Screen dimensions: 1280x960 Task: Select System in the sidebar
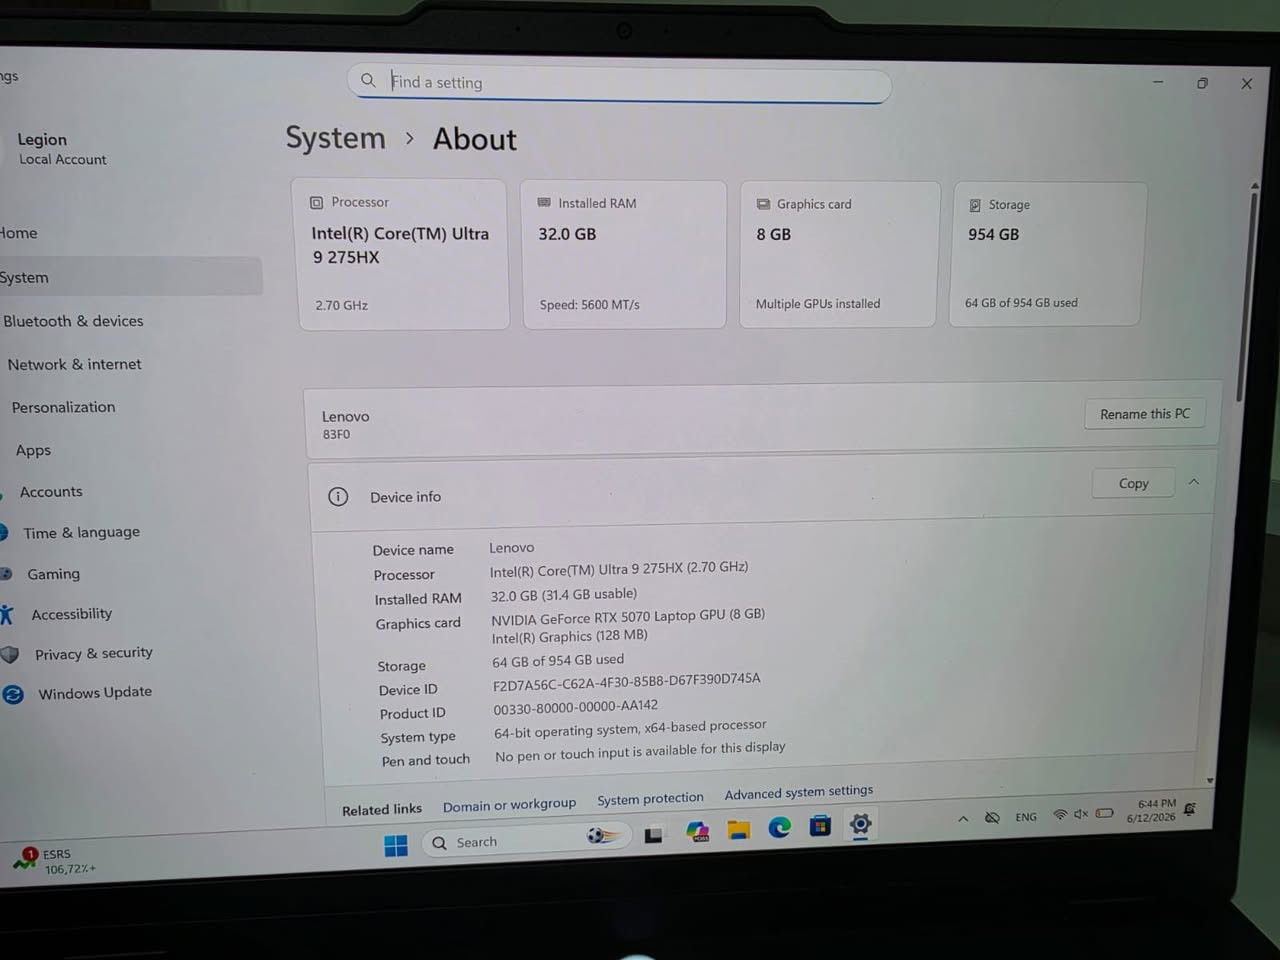[x=130, y=277]
